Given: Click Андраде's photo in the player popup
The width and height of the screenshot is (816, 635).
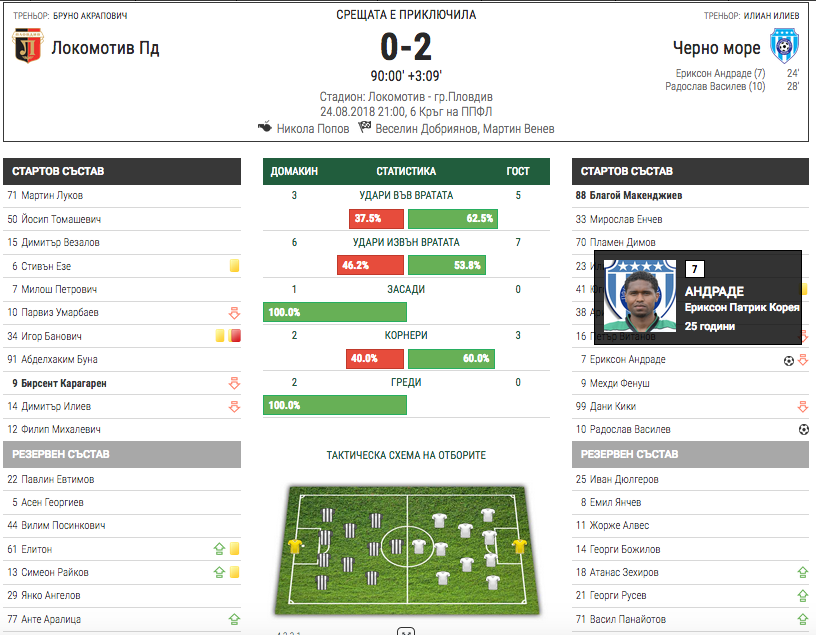Looking at the screenshot, I should (640, 294).
